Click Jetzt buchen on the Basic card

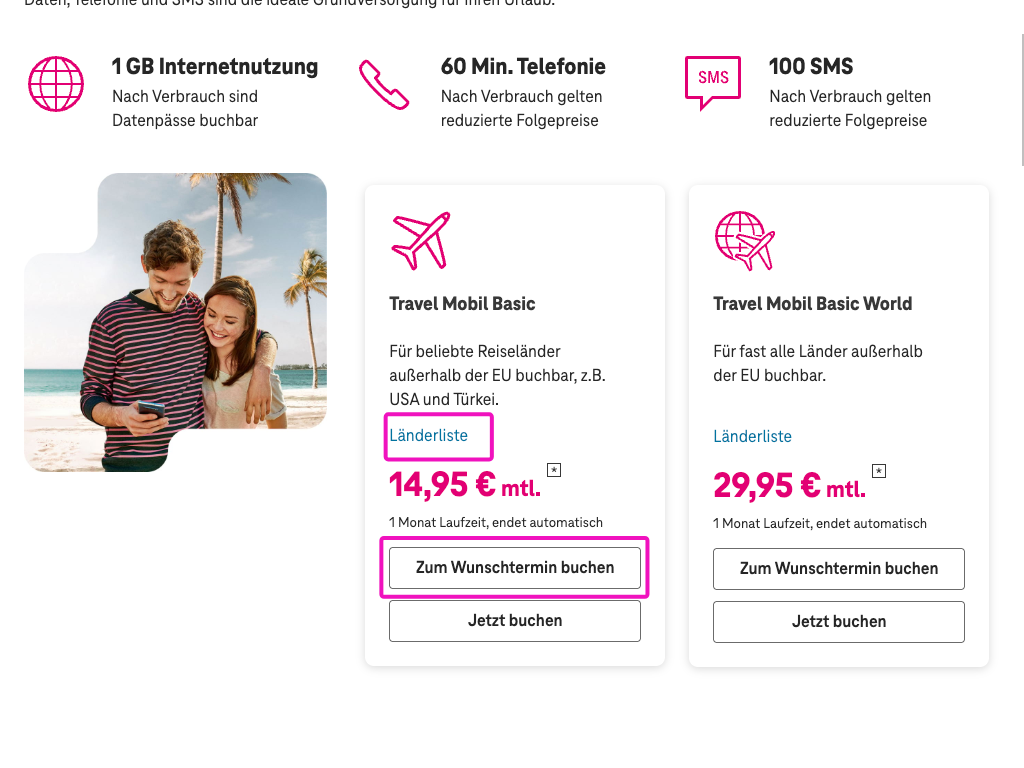click(514, 620)
